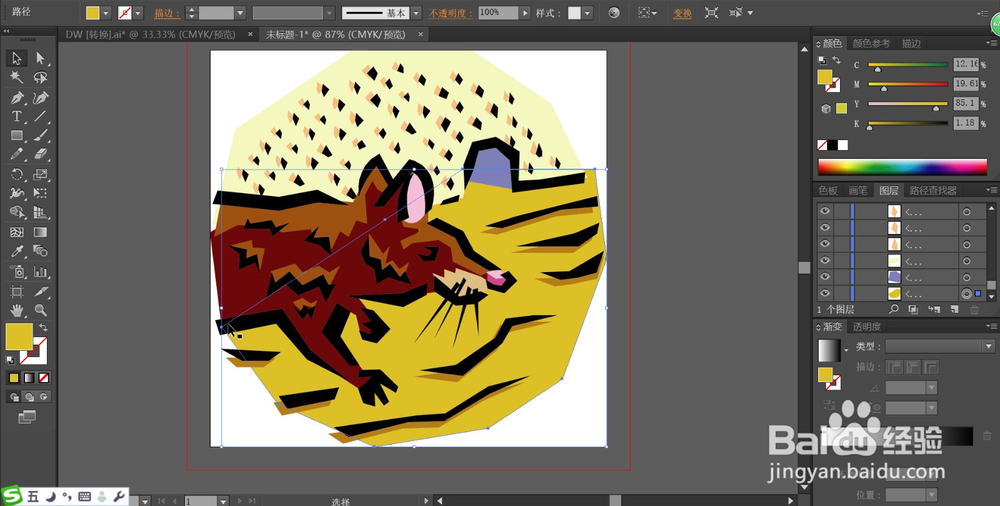The width and height of the screenshot is (1000, 506).
Task: Select the Direct Selection white arrow tool
Action: [41, 59]
